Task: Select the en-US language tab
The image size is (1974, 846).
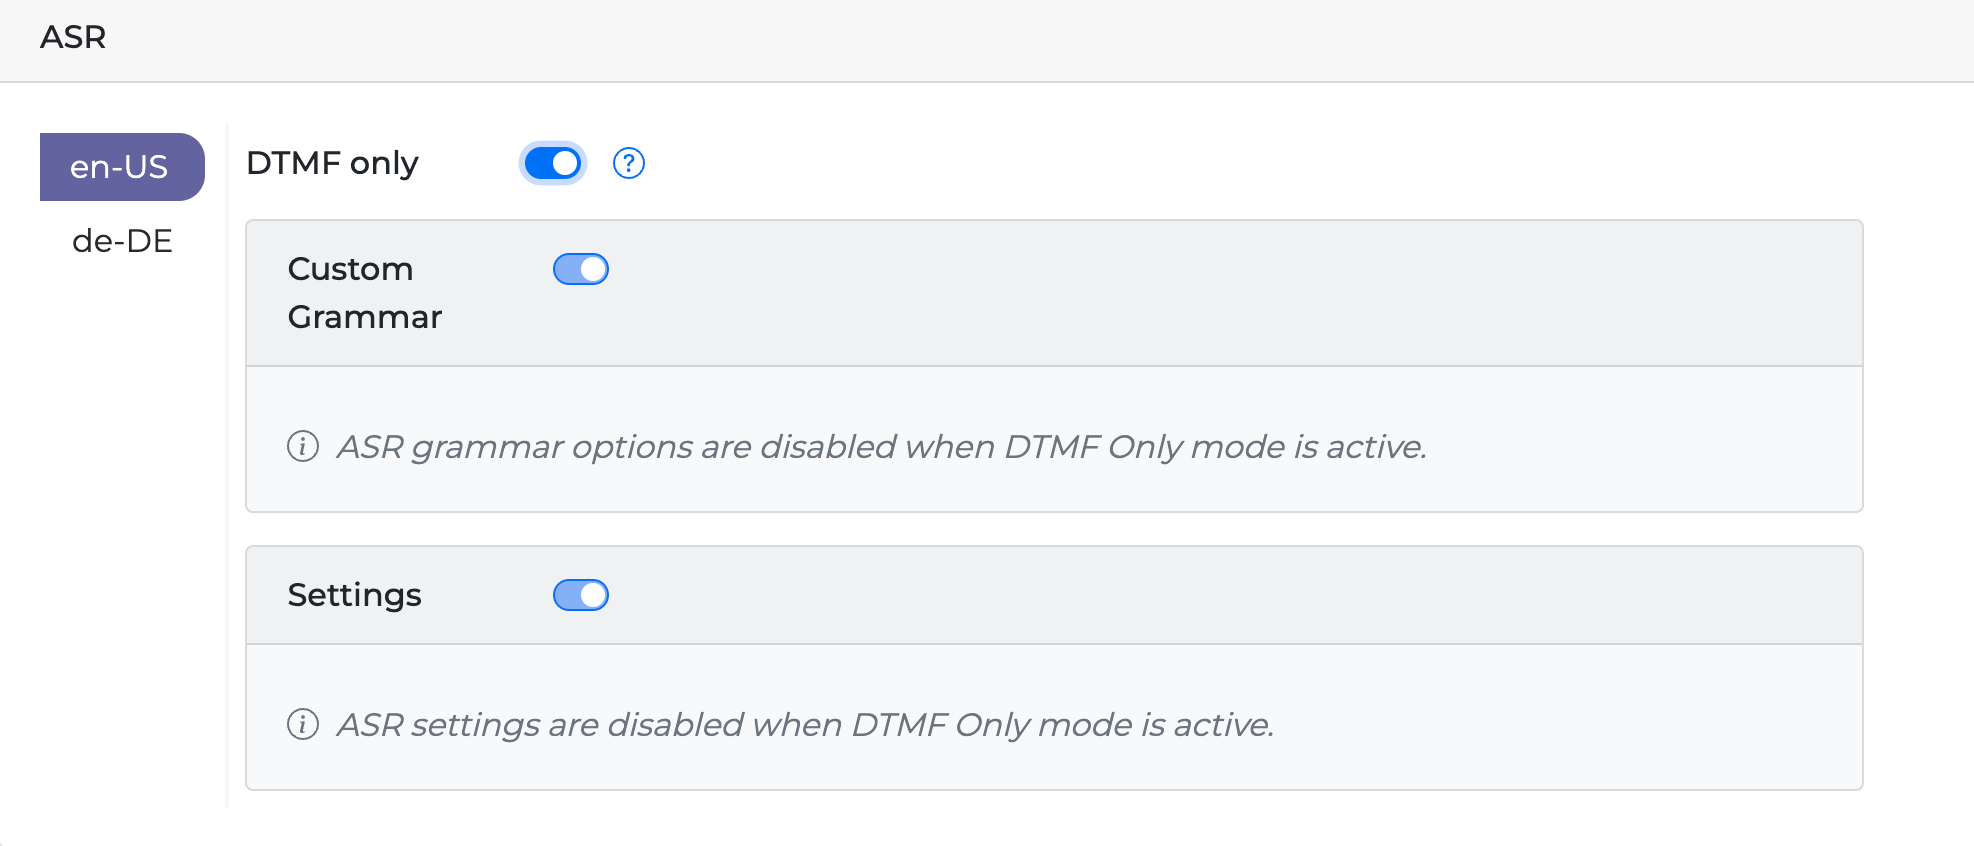Action: click(x=121, y=167)
